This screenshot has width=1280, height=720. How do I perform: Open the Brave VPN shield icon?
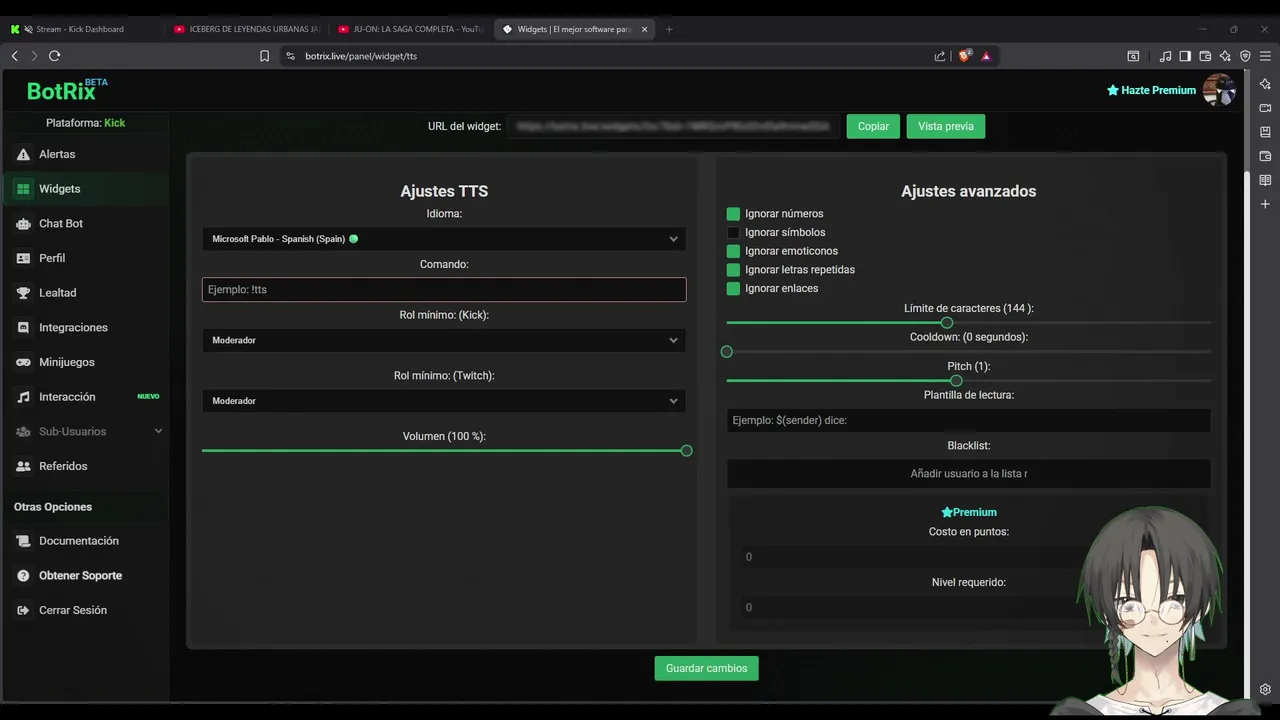(x=1245, y=56)
